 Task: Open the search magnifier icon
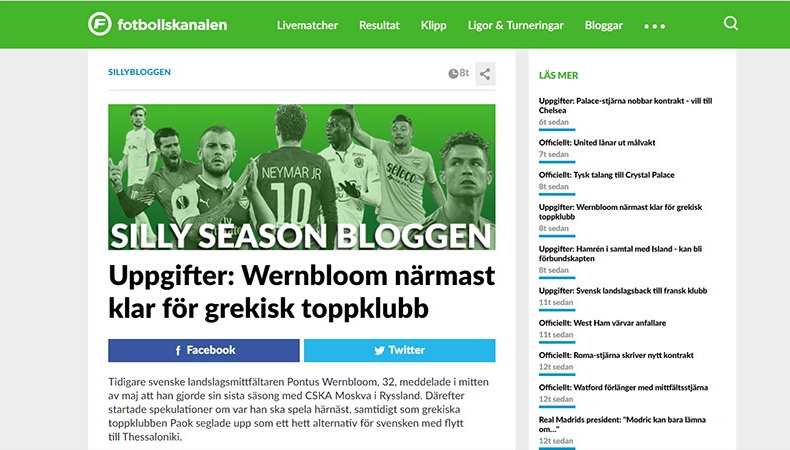(x=731, y=23)
